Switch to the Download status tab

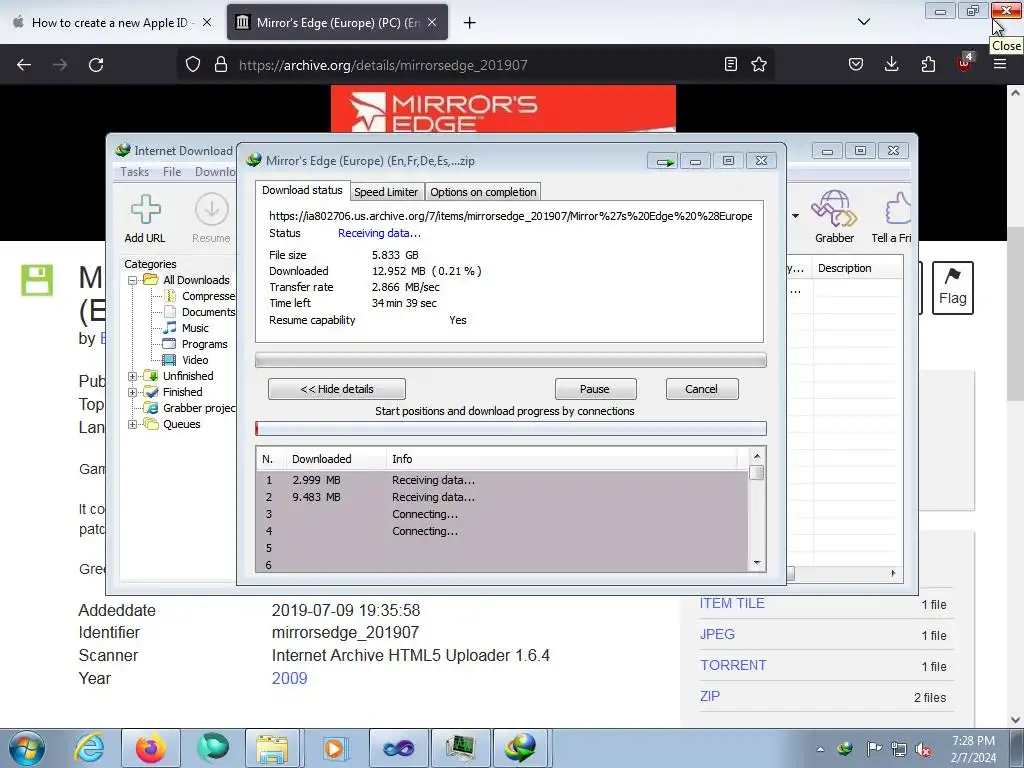click(302, 191)
